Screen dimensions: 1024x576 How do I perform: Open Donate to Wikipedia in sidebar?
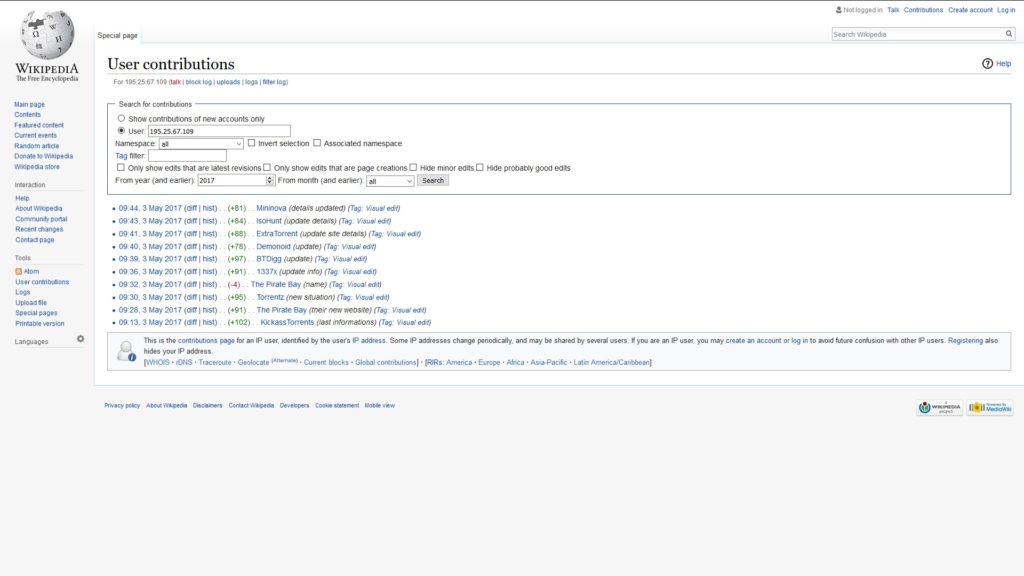[44, 157]
